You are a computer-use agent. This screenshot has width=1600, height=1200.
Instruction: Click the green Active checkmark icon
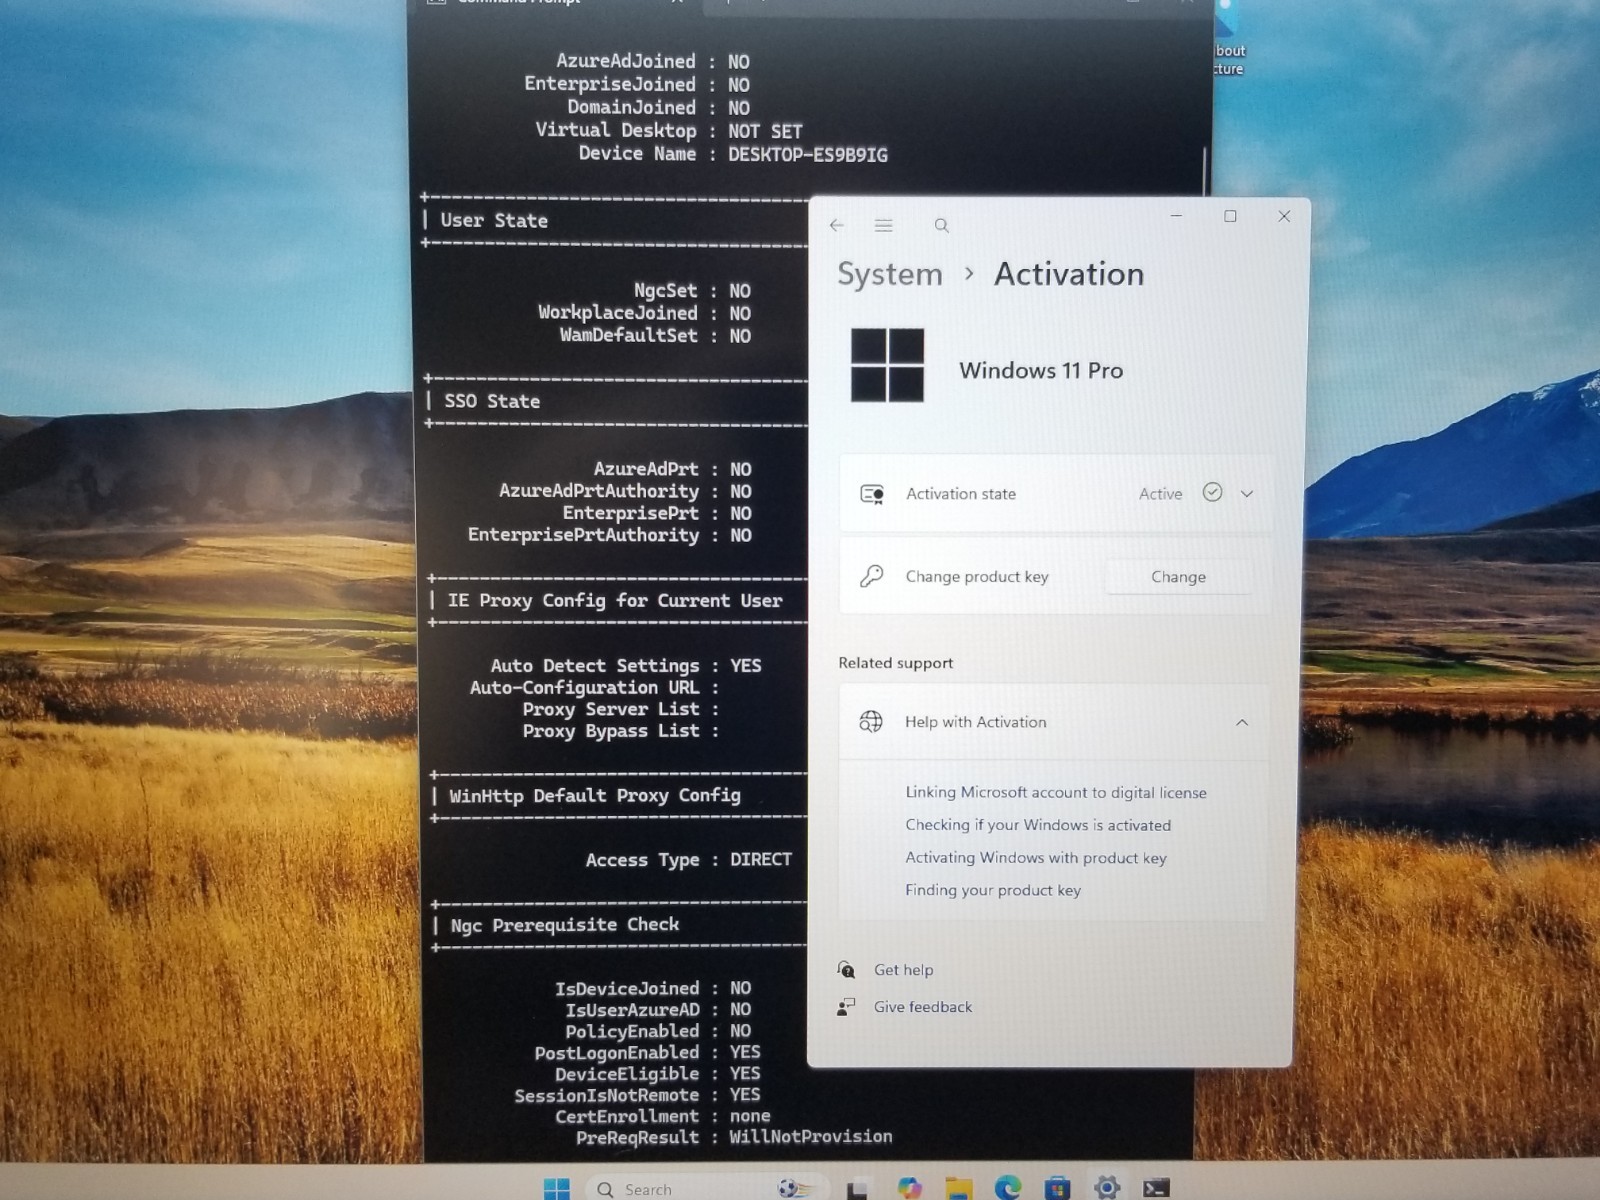coord(1212,492)
